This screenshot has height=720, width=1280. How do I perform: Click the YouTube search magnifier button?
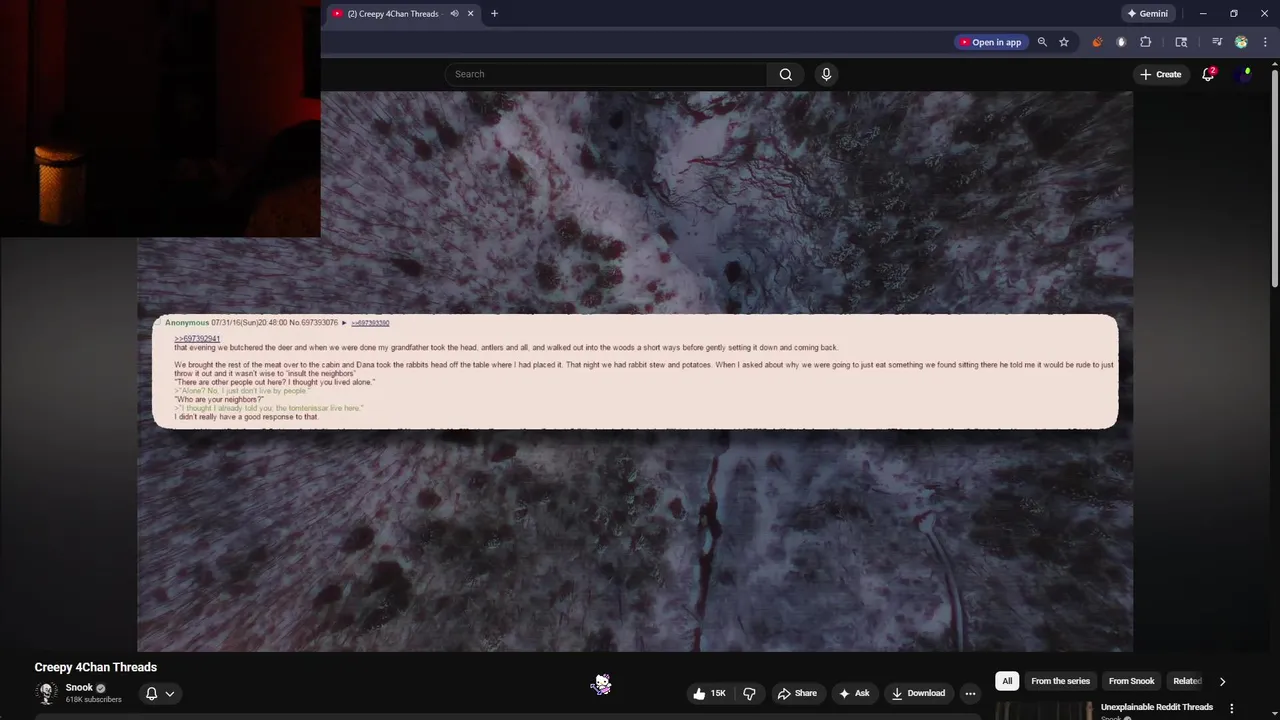(x=785, y=74)
